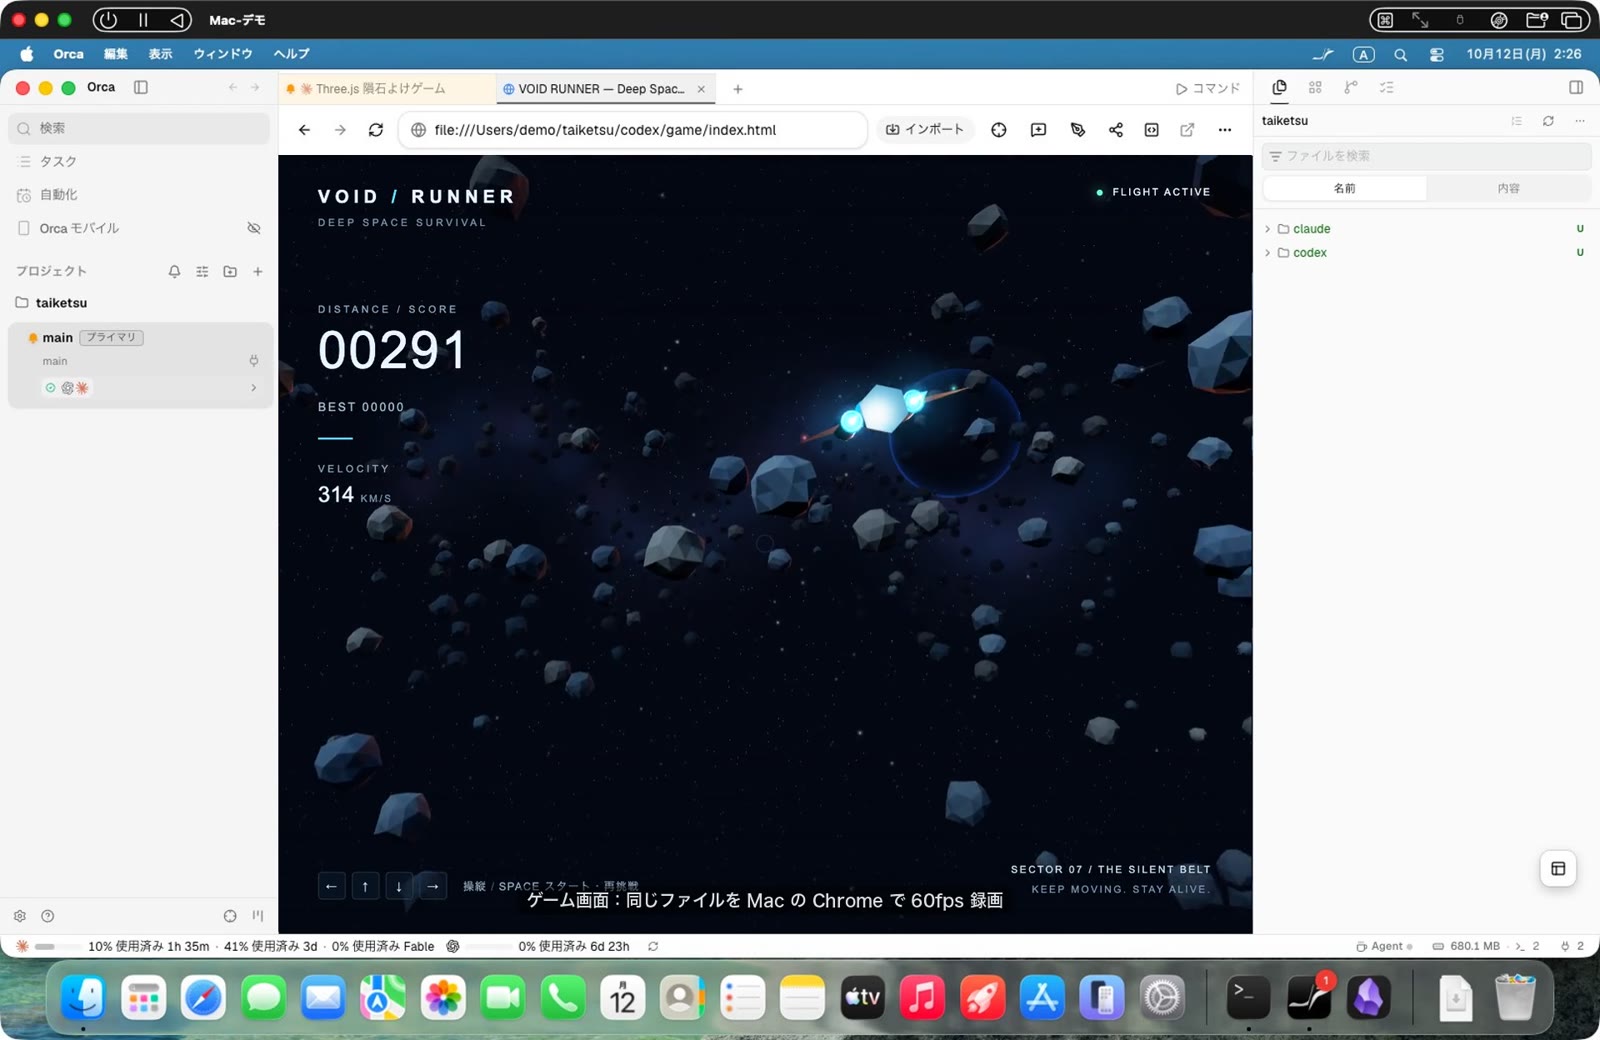Click the add-folder icon in プロジェクト header
Viewport: 1600px width, 1040px height.
(x=230, y=271)
